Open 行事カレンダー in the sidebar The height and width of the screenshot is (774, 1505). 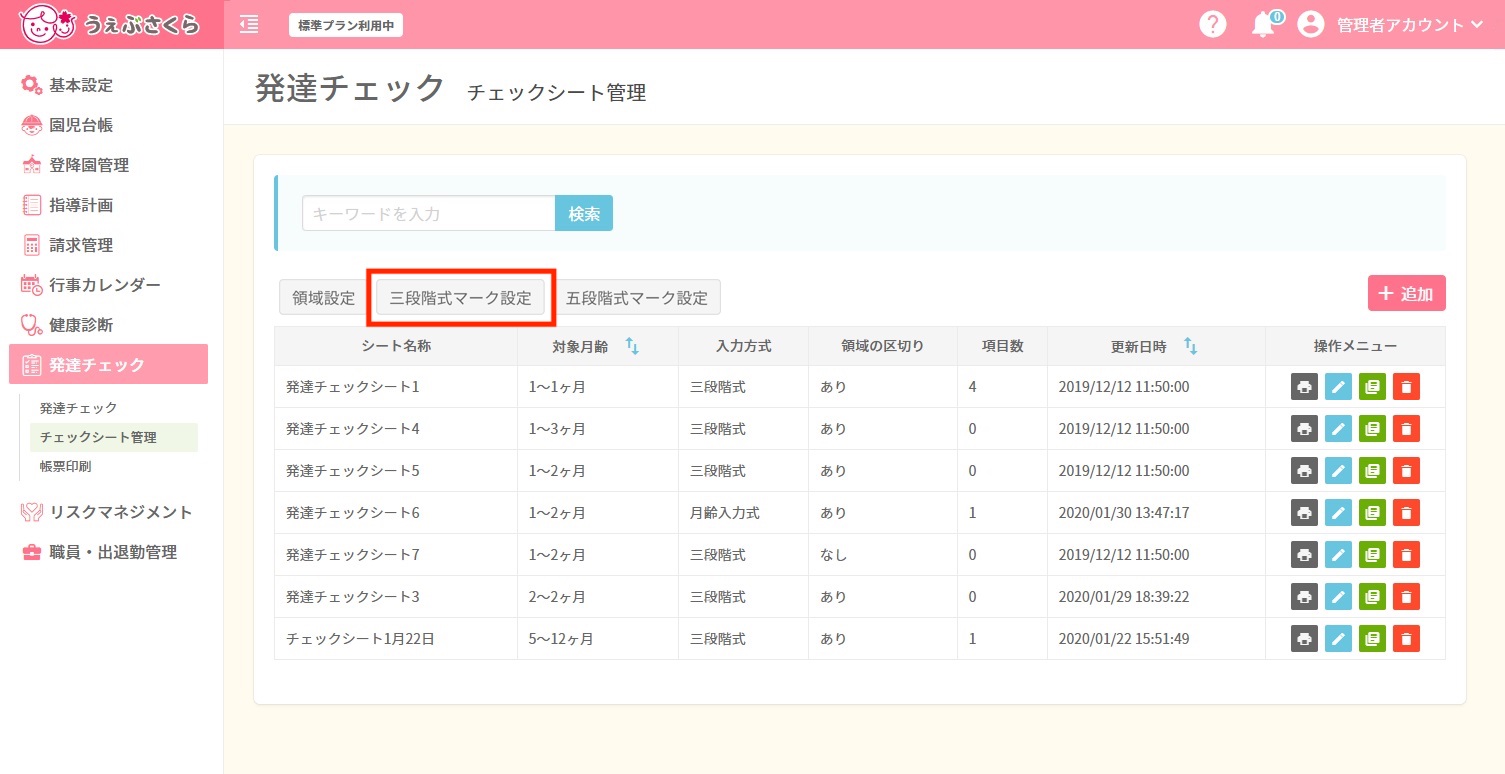(x=105, y=285)
